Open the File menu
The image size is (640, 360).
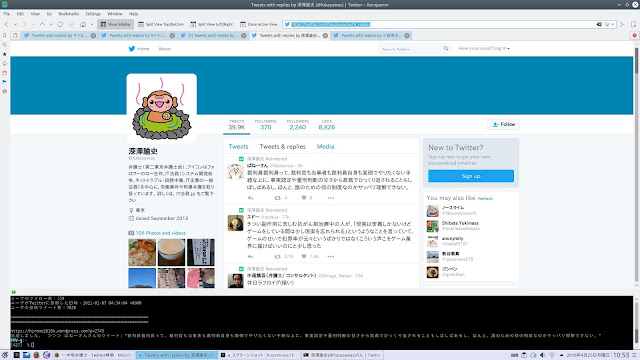click(7, 14)
